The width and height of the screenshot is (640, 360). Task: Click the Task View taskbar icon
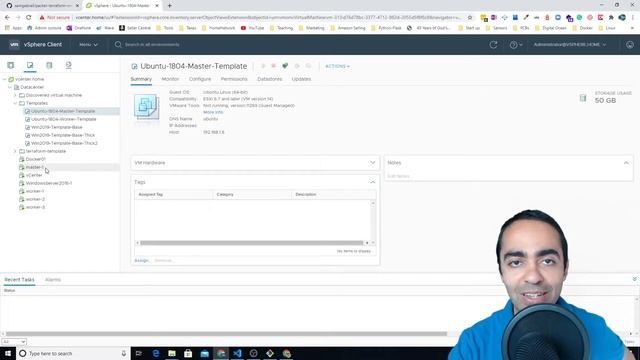(x=139, y=353)
